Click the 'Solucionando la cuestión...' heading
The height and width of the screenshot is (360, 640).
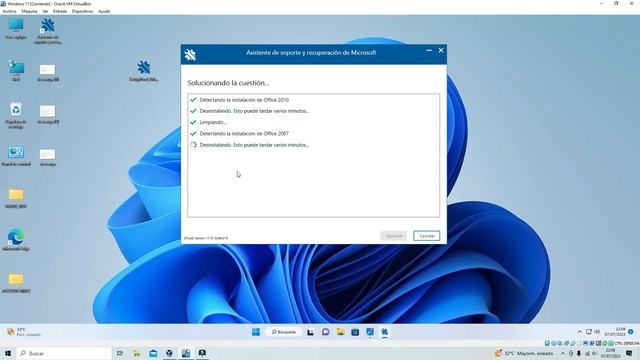click(x=228, y=83)
